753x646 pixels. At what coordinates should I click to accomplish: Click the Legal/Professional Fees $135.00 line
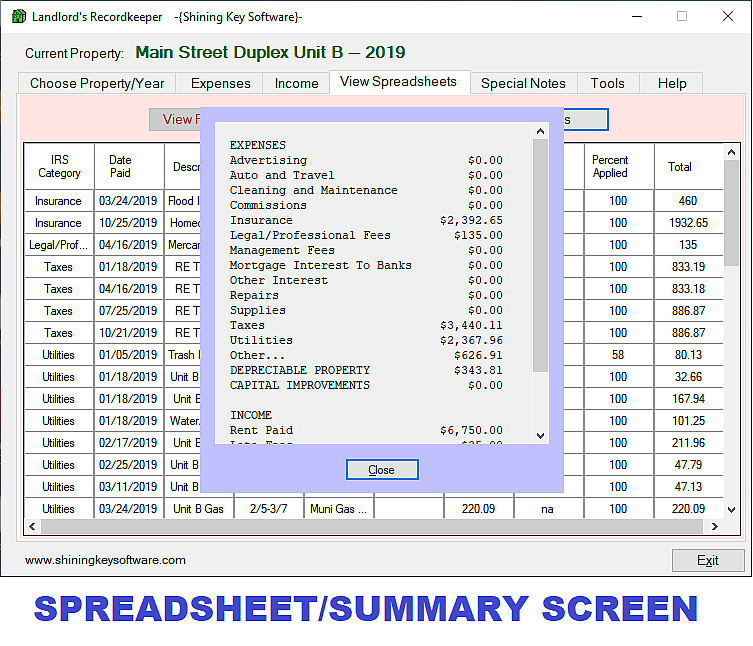point(366,235)
